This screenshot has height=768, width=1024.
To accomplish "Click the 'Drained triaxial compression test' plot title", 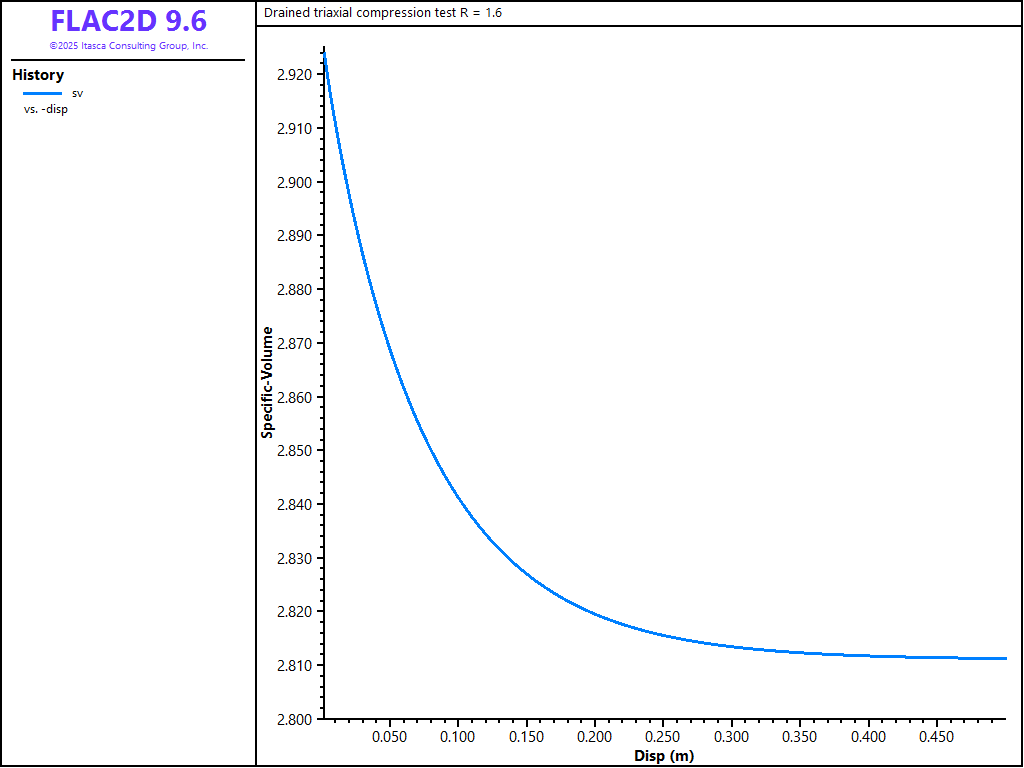I will 382,13.
